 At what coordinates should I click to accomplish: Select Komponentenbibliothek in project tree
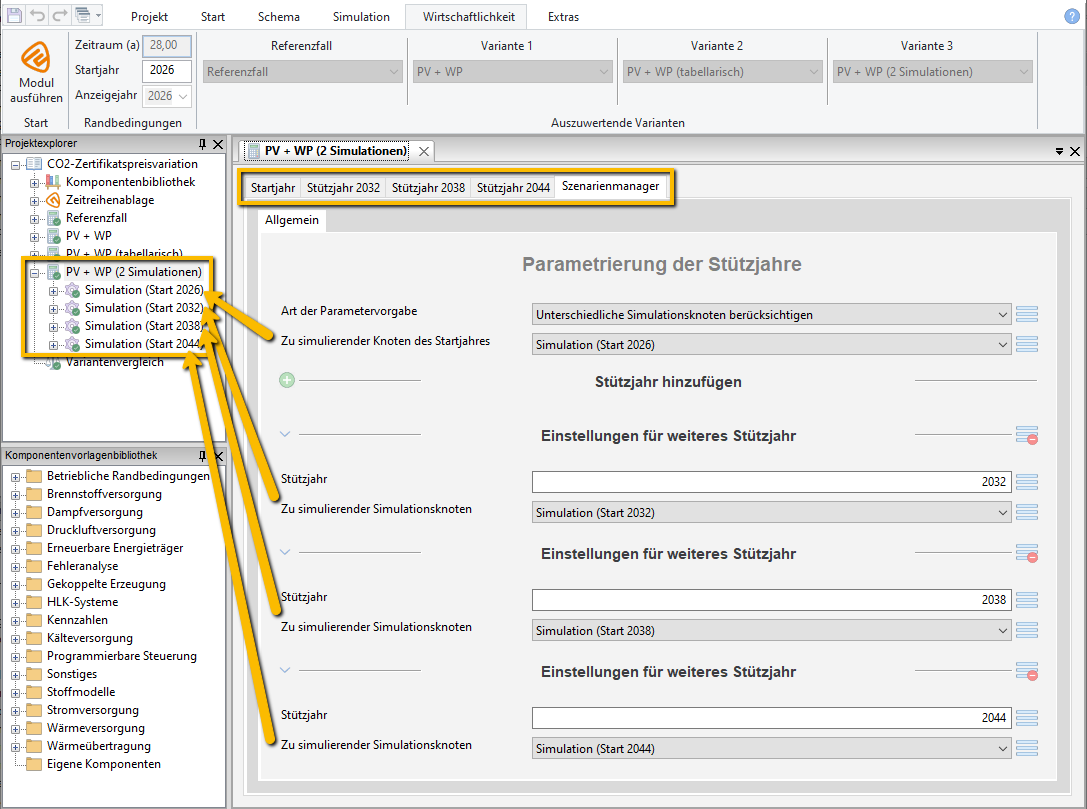pyautogui.click(x=130, y=182)
